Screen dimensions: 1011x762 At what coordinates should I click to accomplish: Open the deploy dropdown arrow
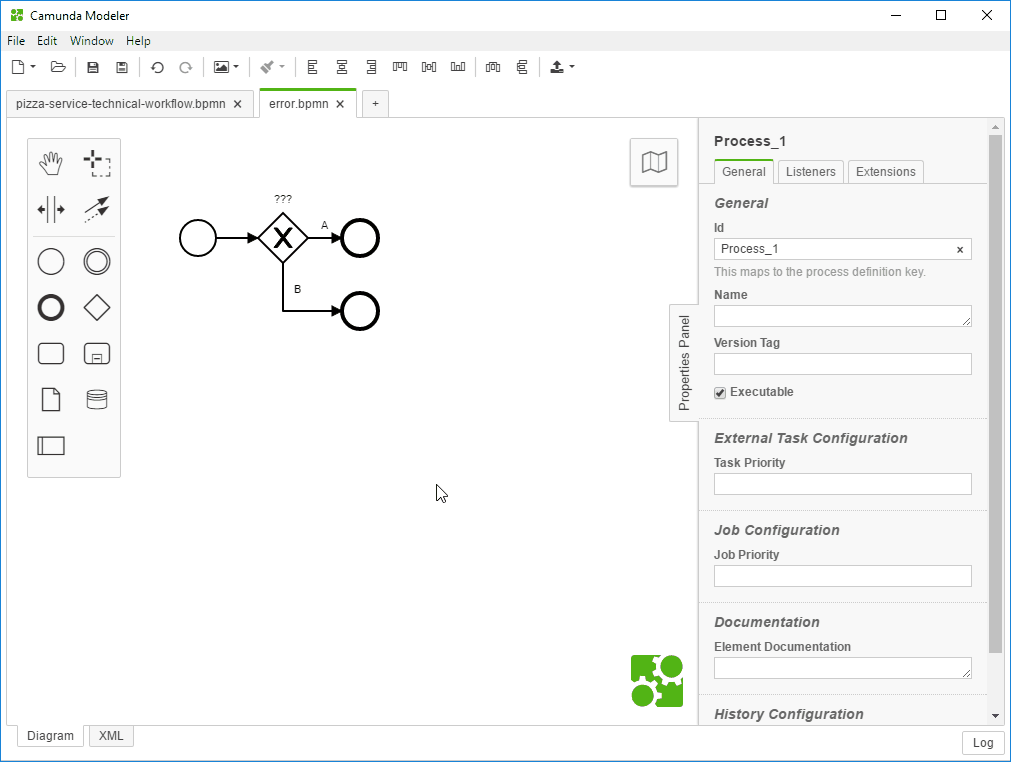pyautogui.click(x=572, y=67)
